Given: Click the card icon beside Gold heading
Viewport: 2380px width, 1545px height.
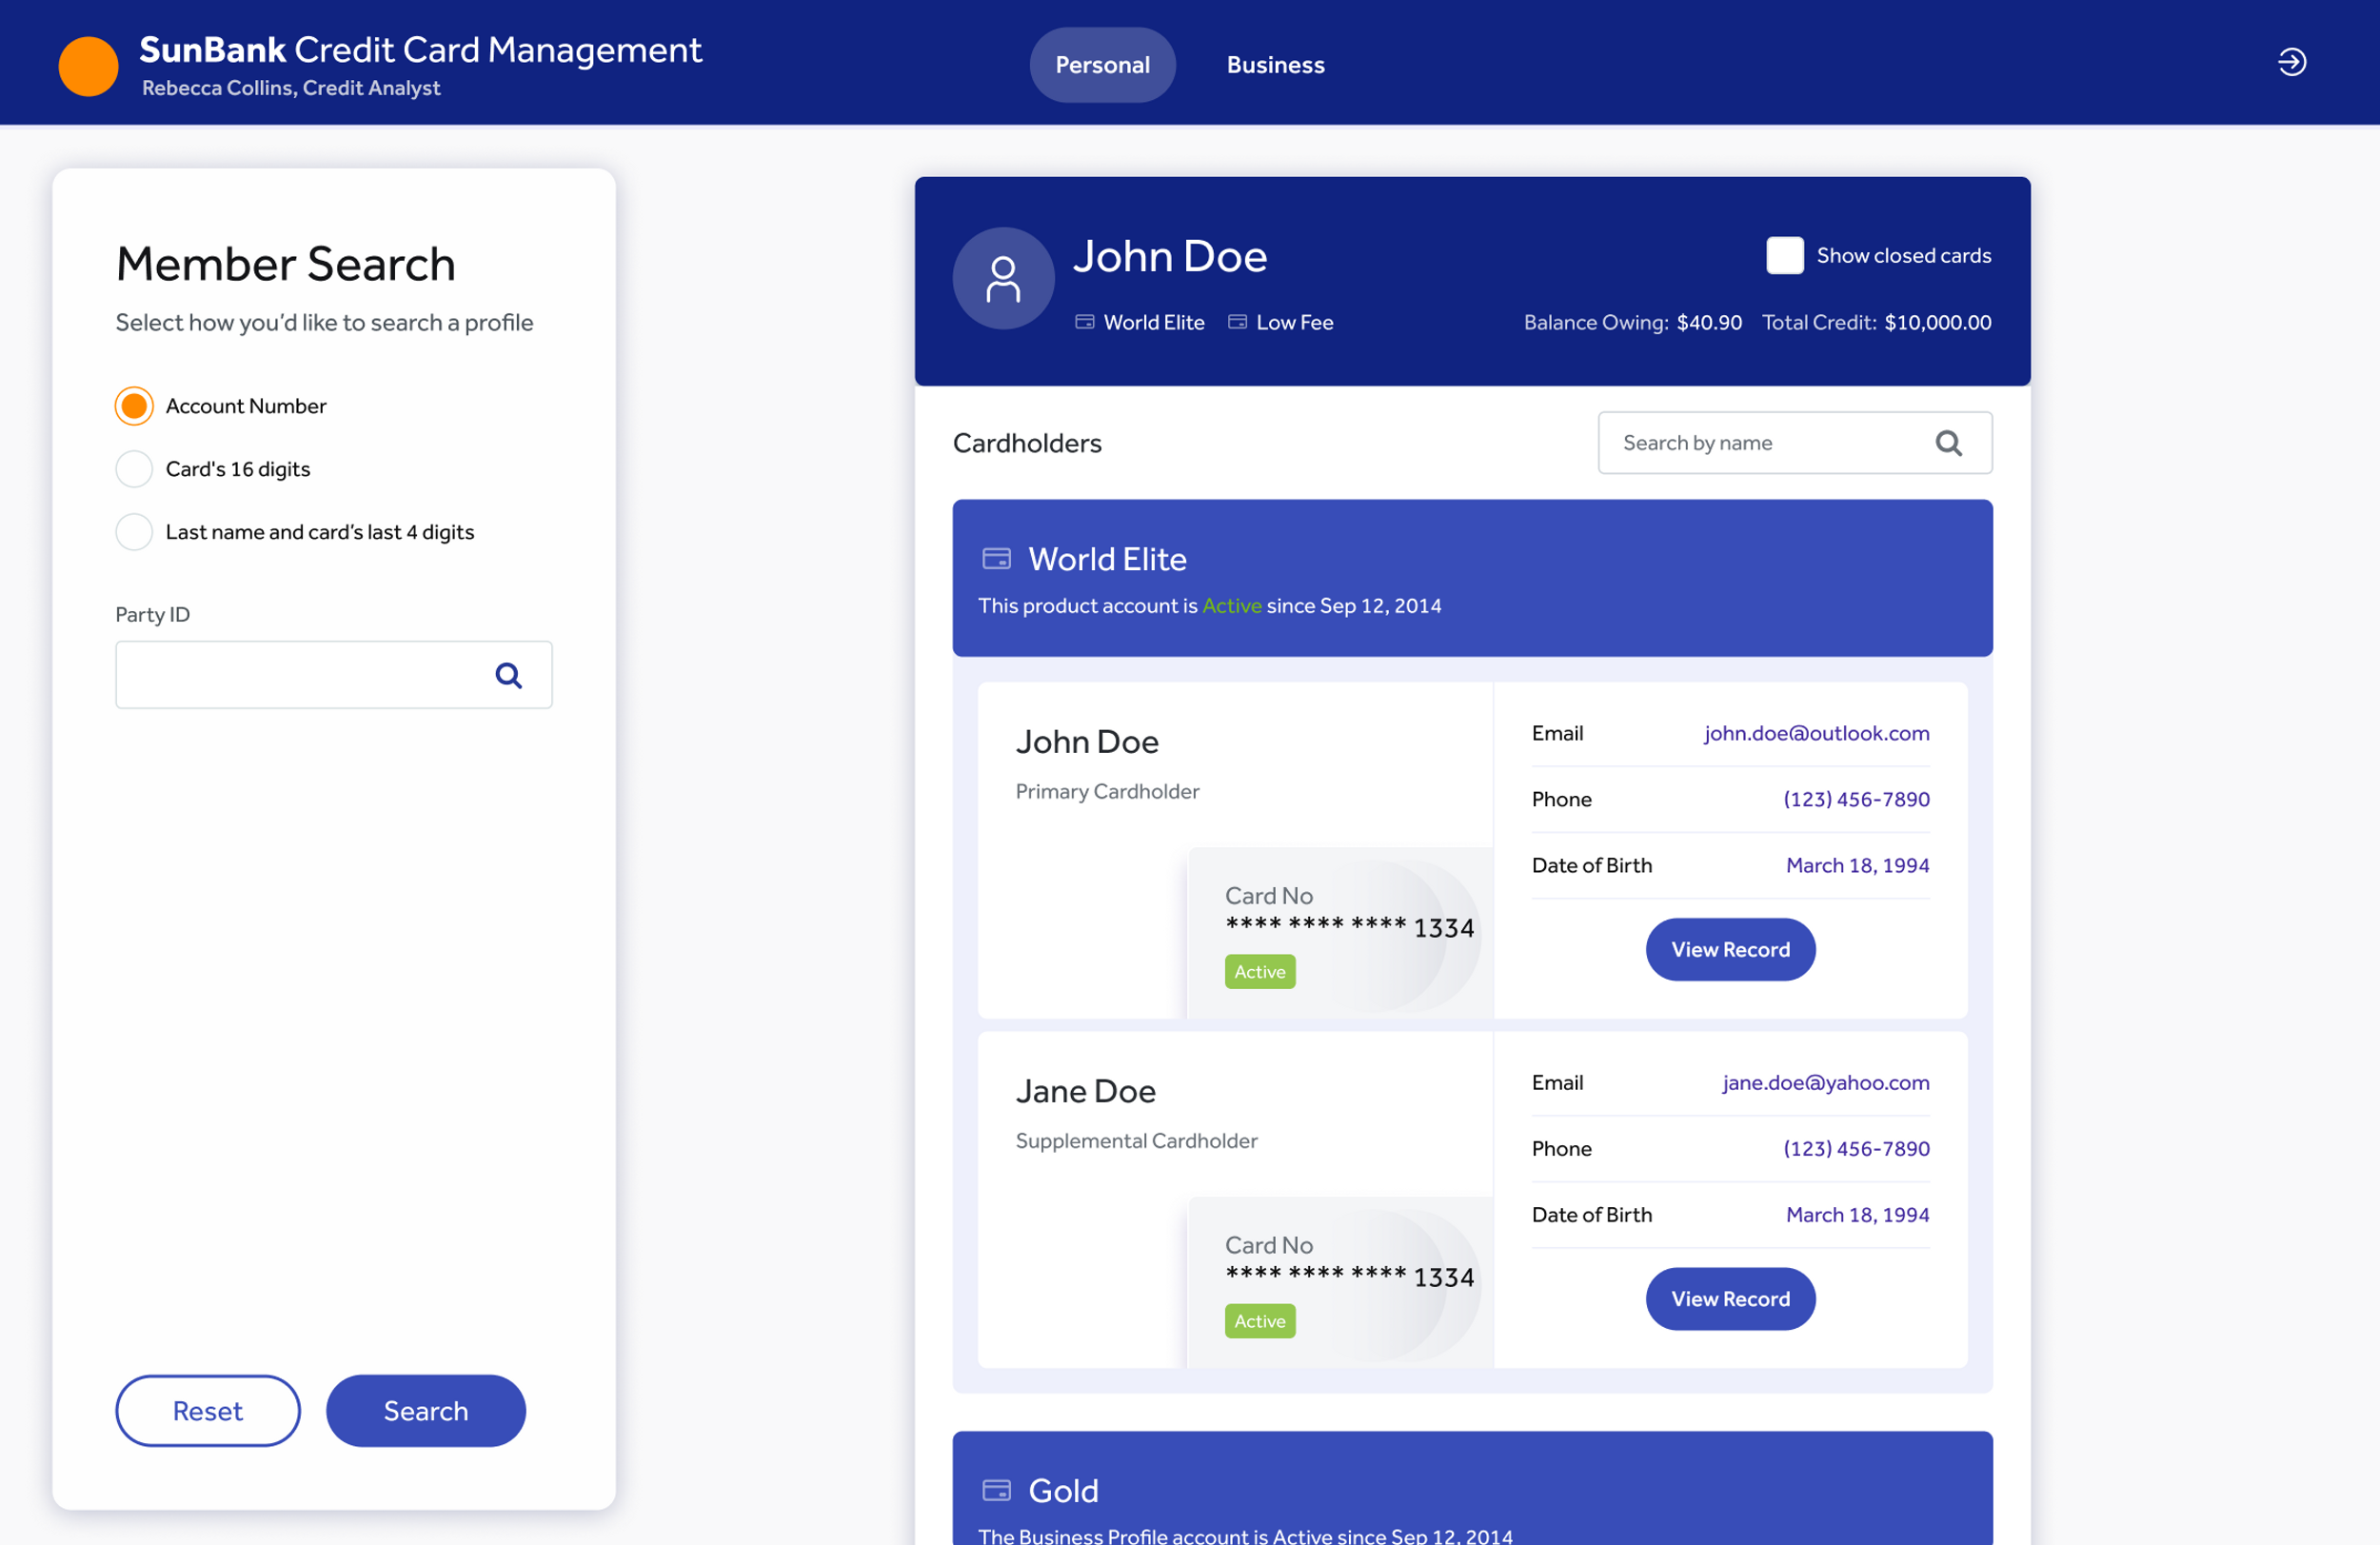Looking at the screenshot, I should coord(996,1490).
